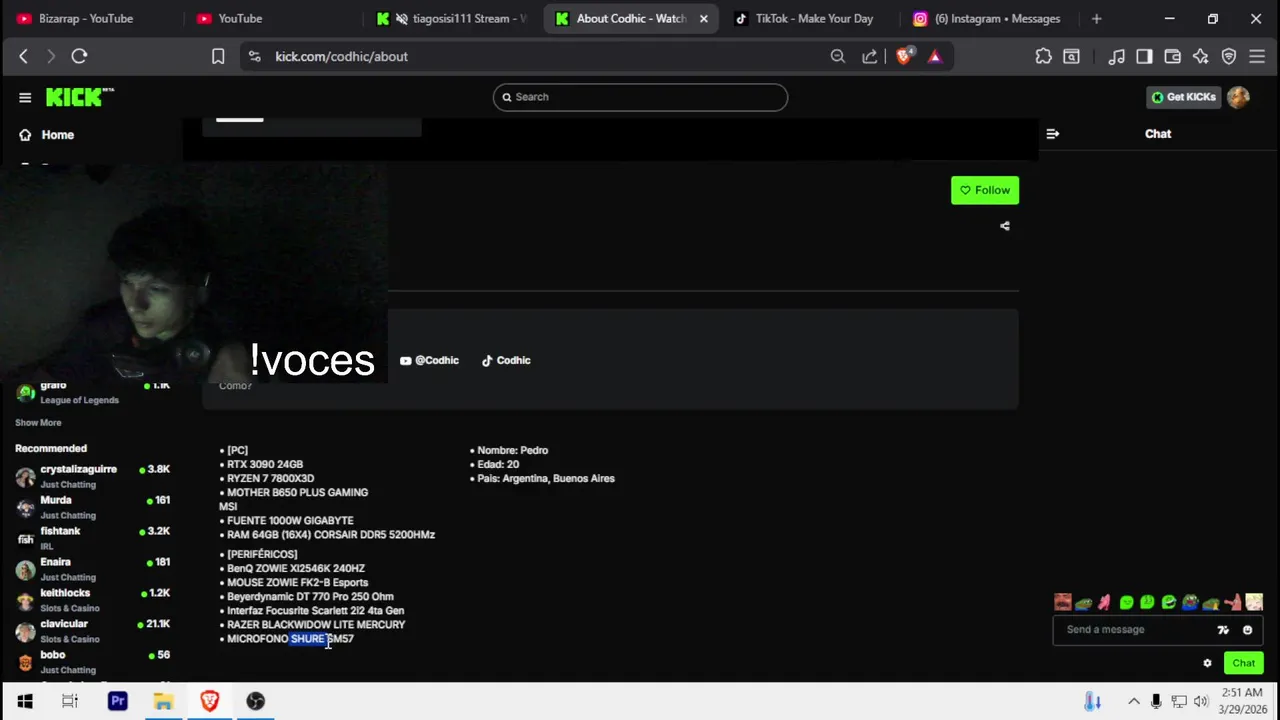
Task: Open Enaira recommended channel
Action: point(93,569)
